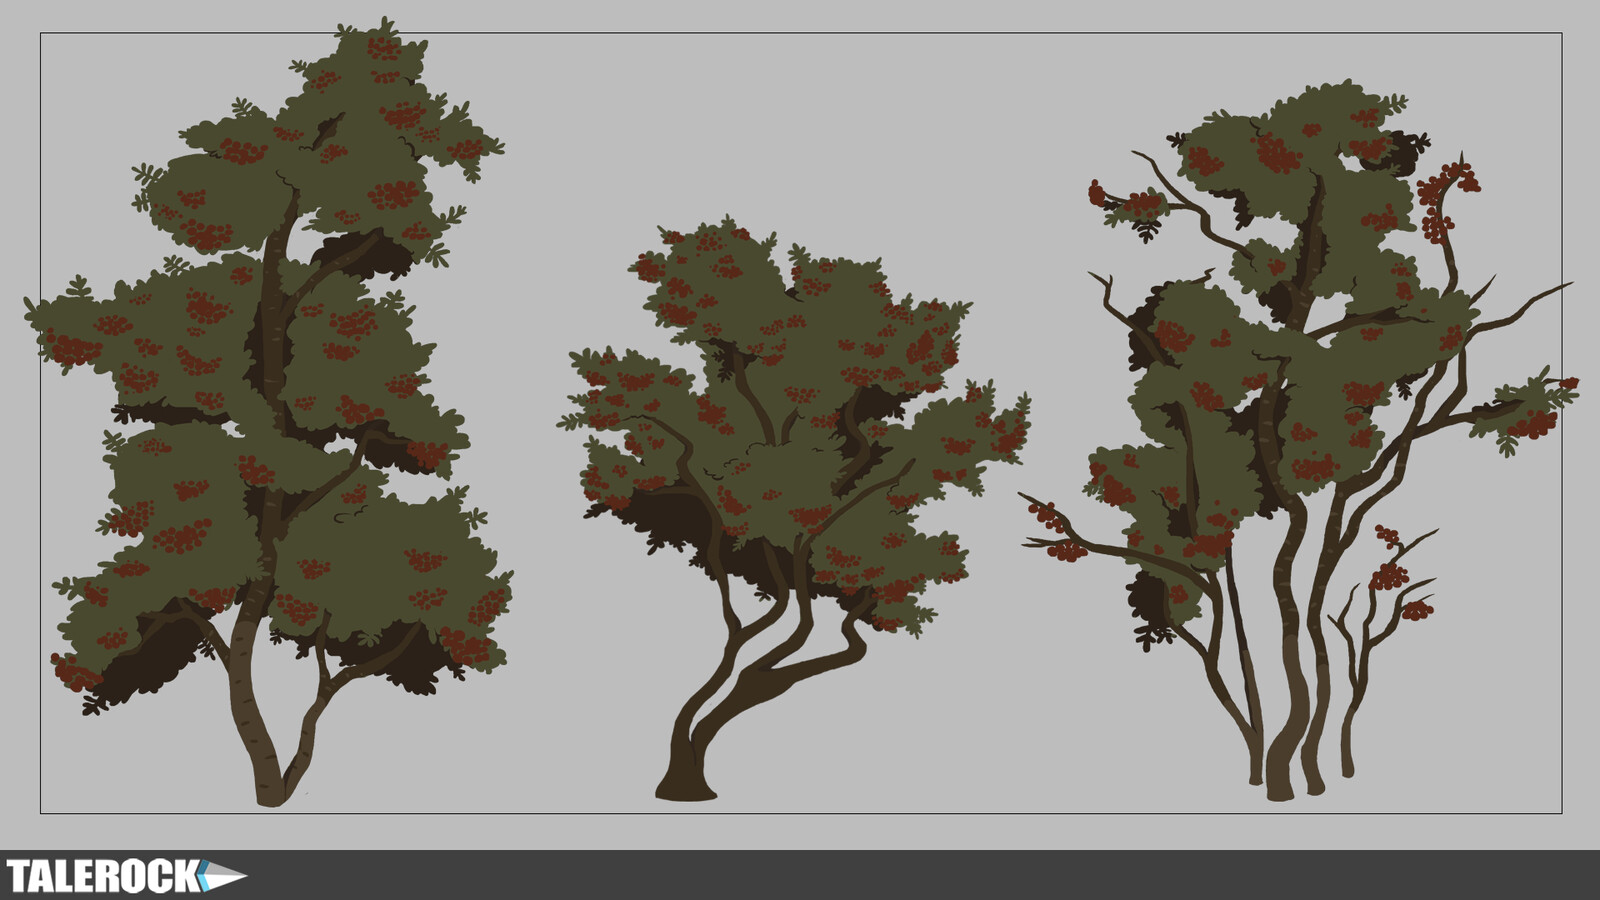Screen dimensions: 1600x900
Task: Click the pen-tip arrow in the Talerock logo
Action: 223,876
